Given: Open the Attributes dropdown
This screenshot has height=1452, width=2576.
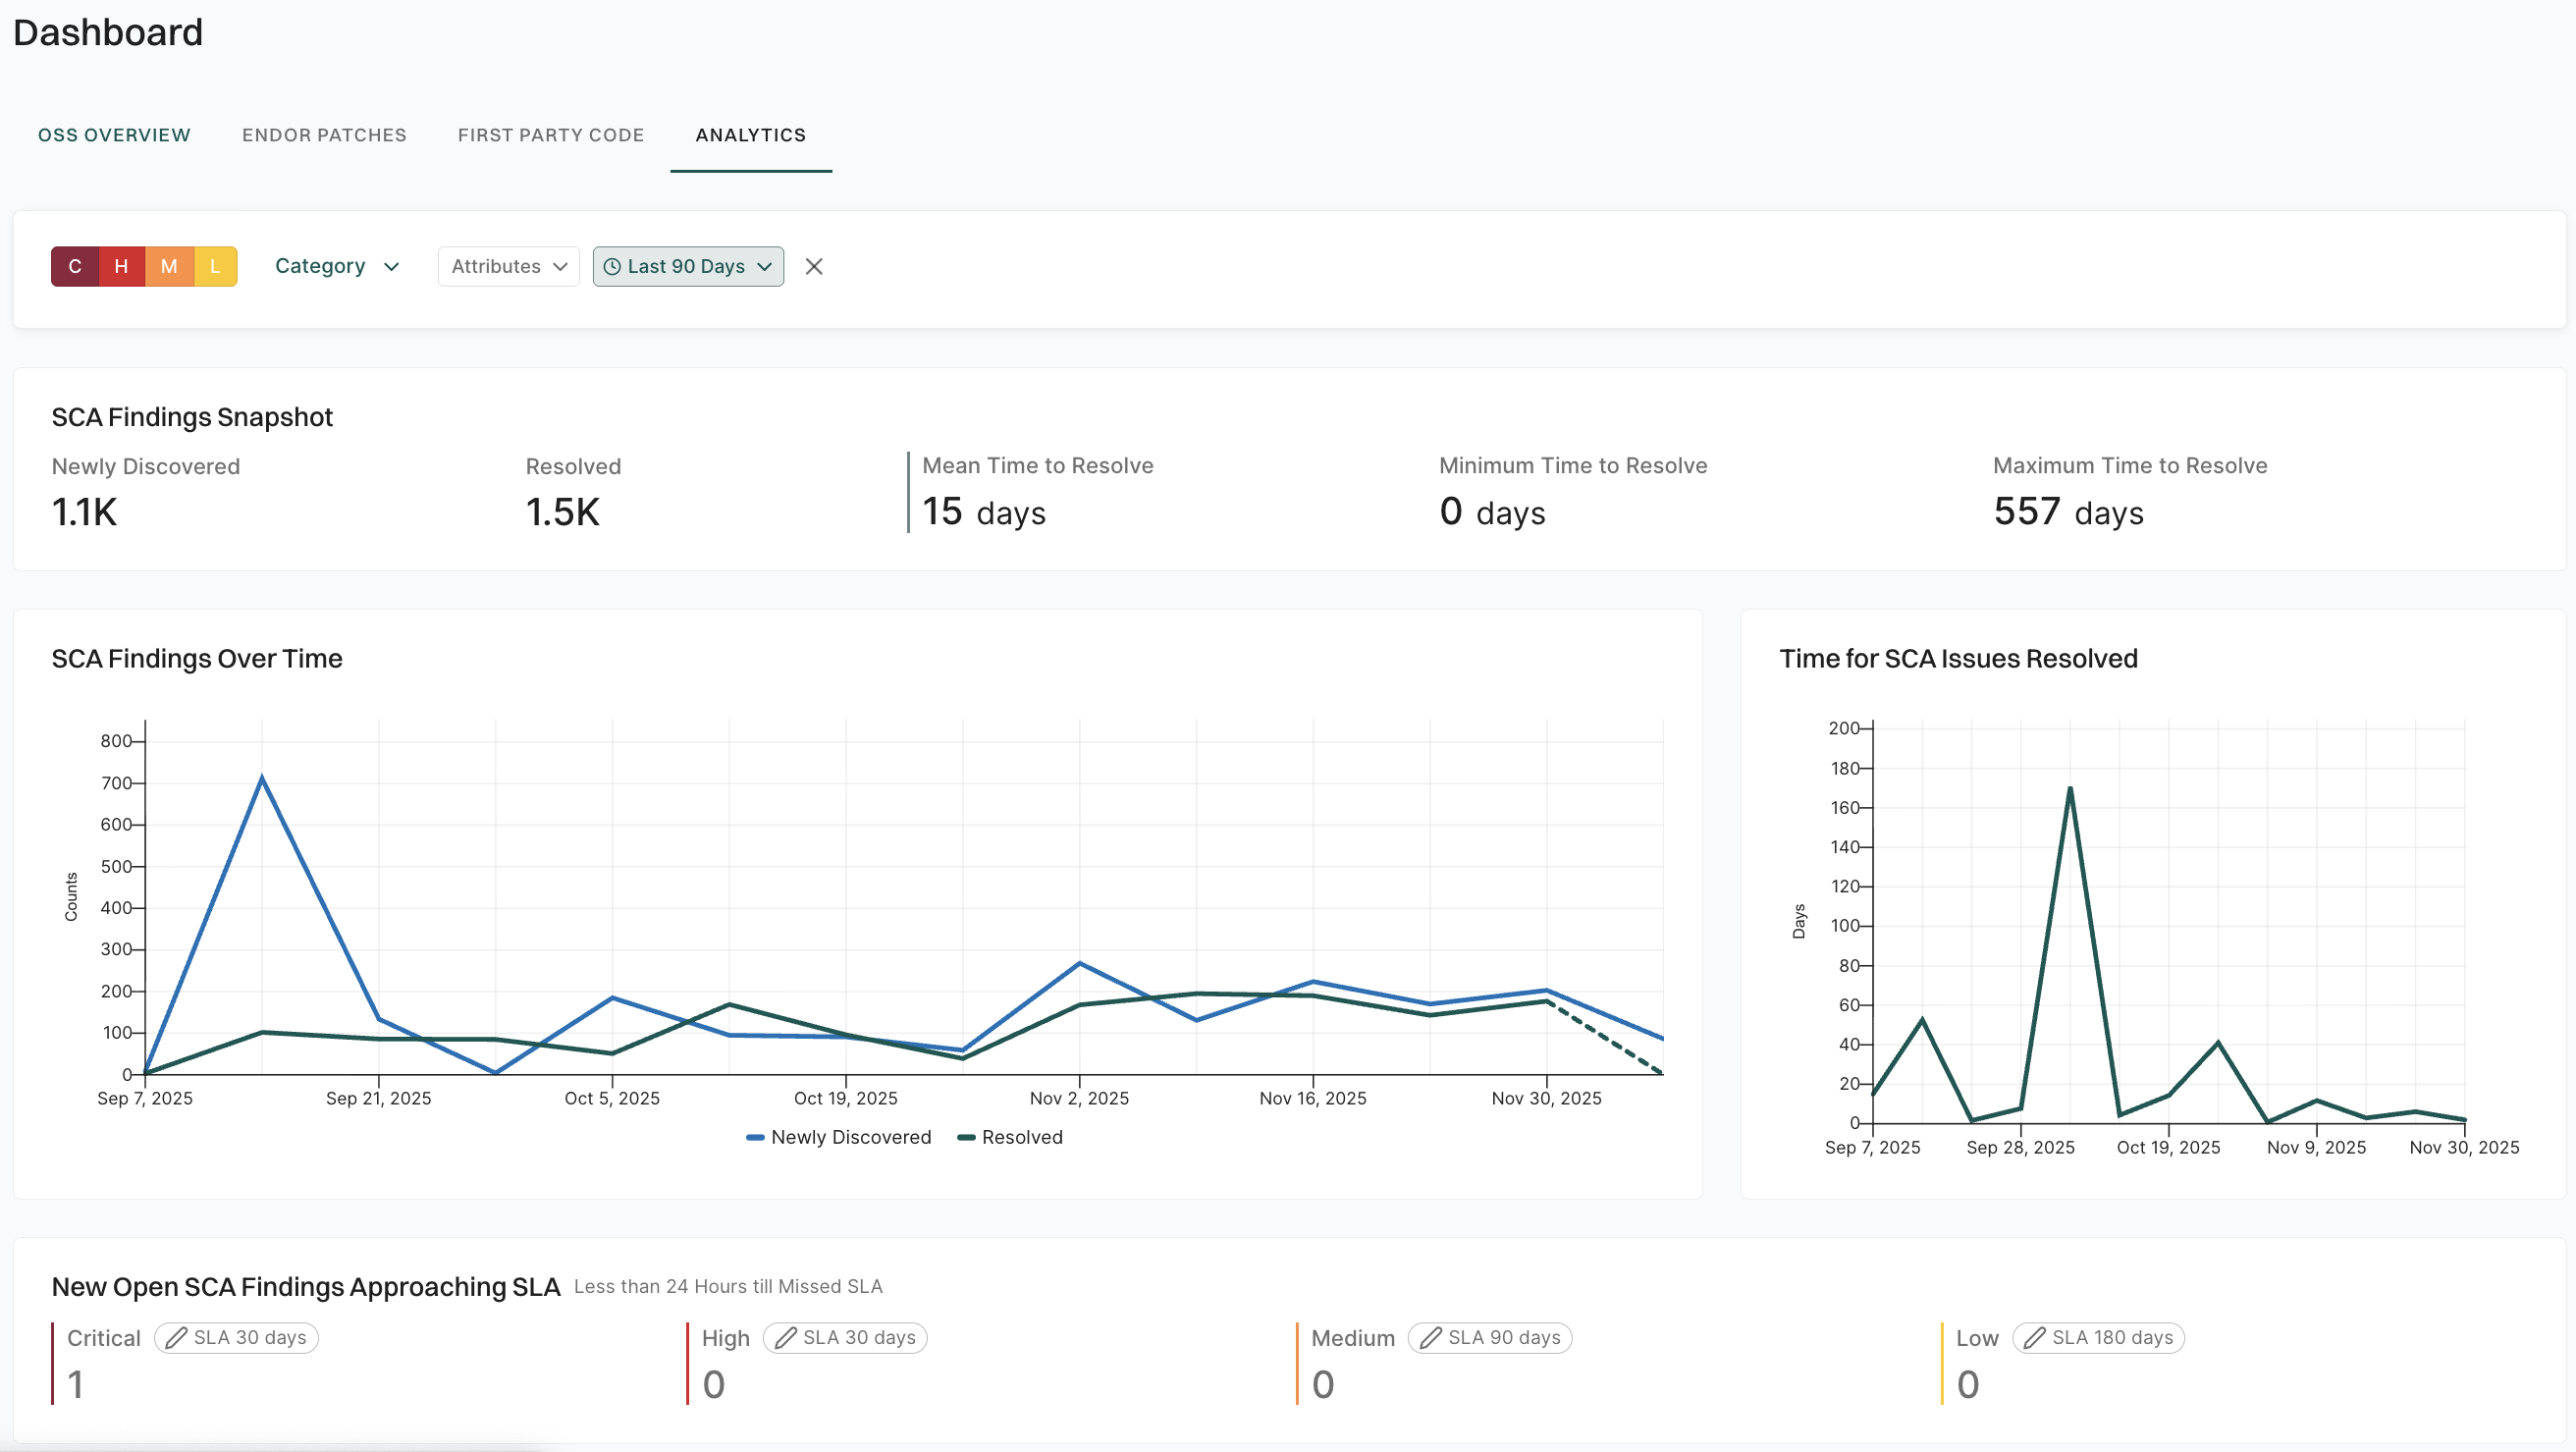Looking at the screenshot, I should pyautogui.click(x=507, y=266).
